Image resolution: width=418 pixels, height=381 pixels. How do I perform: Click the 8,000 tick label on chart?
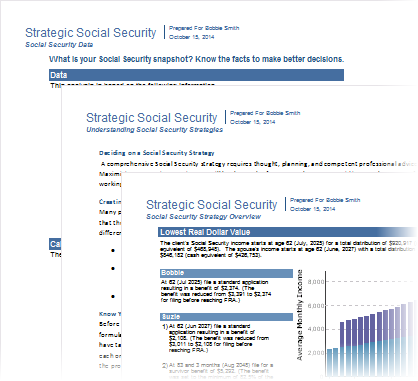pos(316,282)
